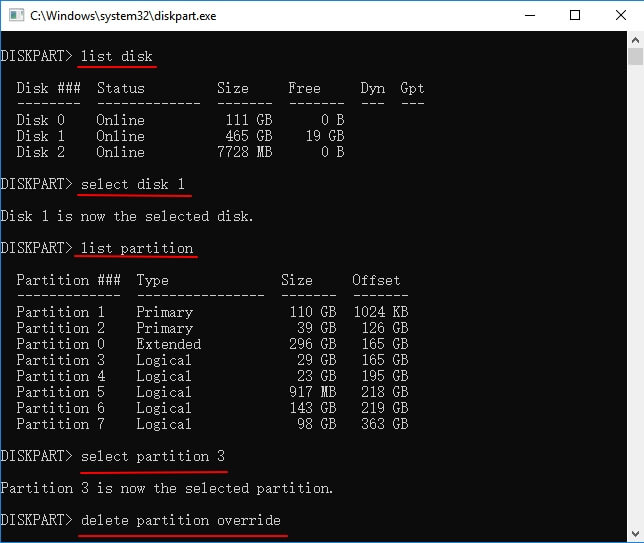The height and width of the screenshot is (543, 644).
Task: Click the 'select partition 3' command text
Action: 152,456
